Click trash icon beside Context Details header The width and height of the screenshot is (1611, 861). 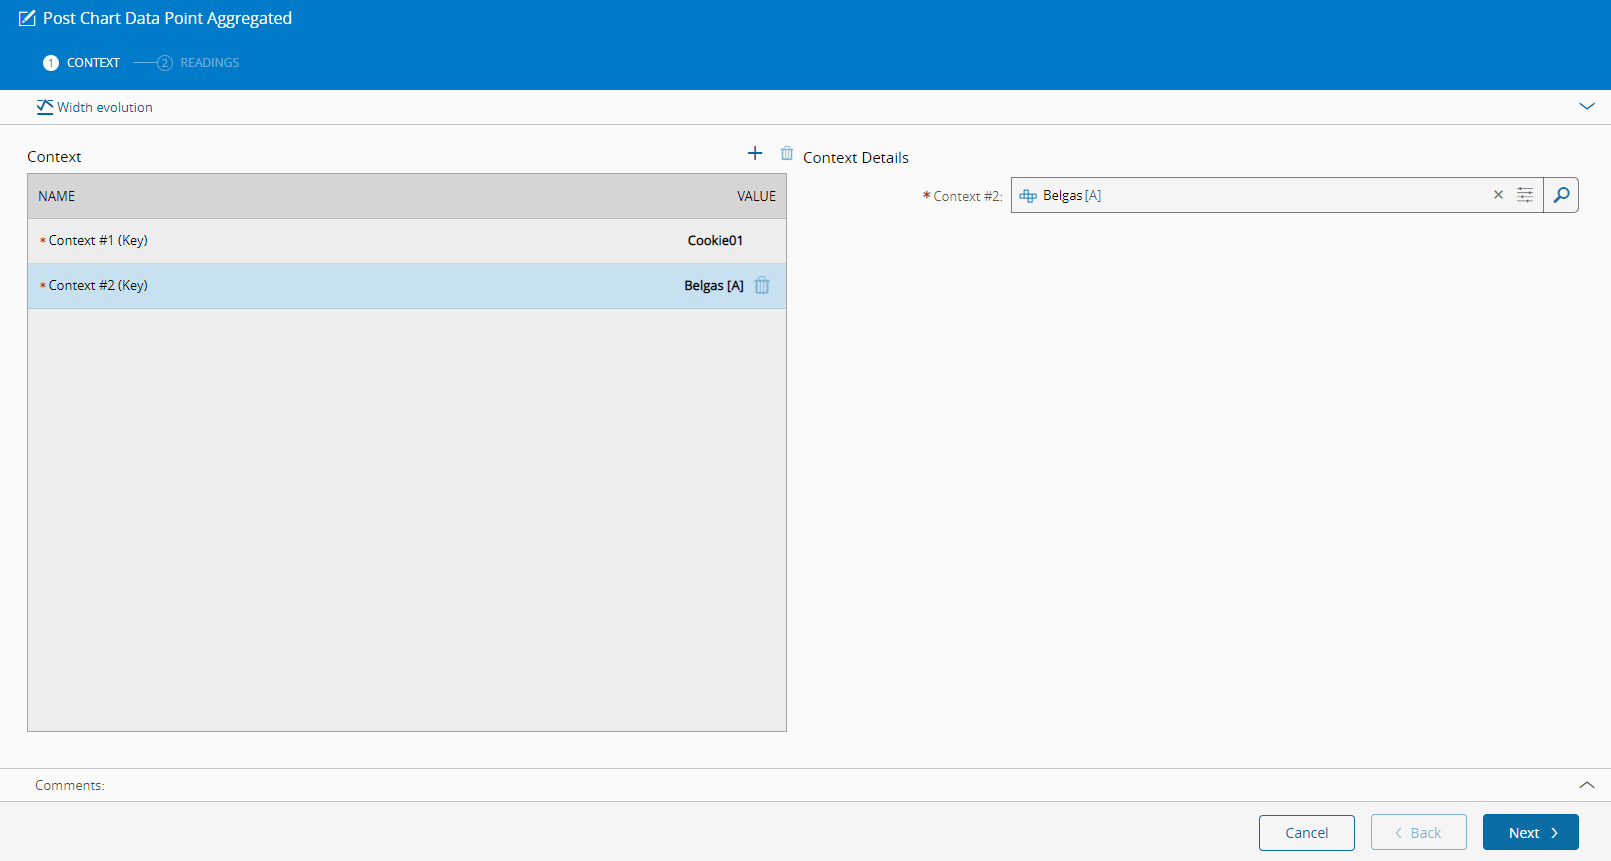point(787,153)
